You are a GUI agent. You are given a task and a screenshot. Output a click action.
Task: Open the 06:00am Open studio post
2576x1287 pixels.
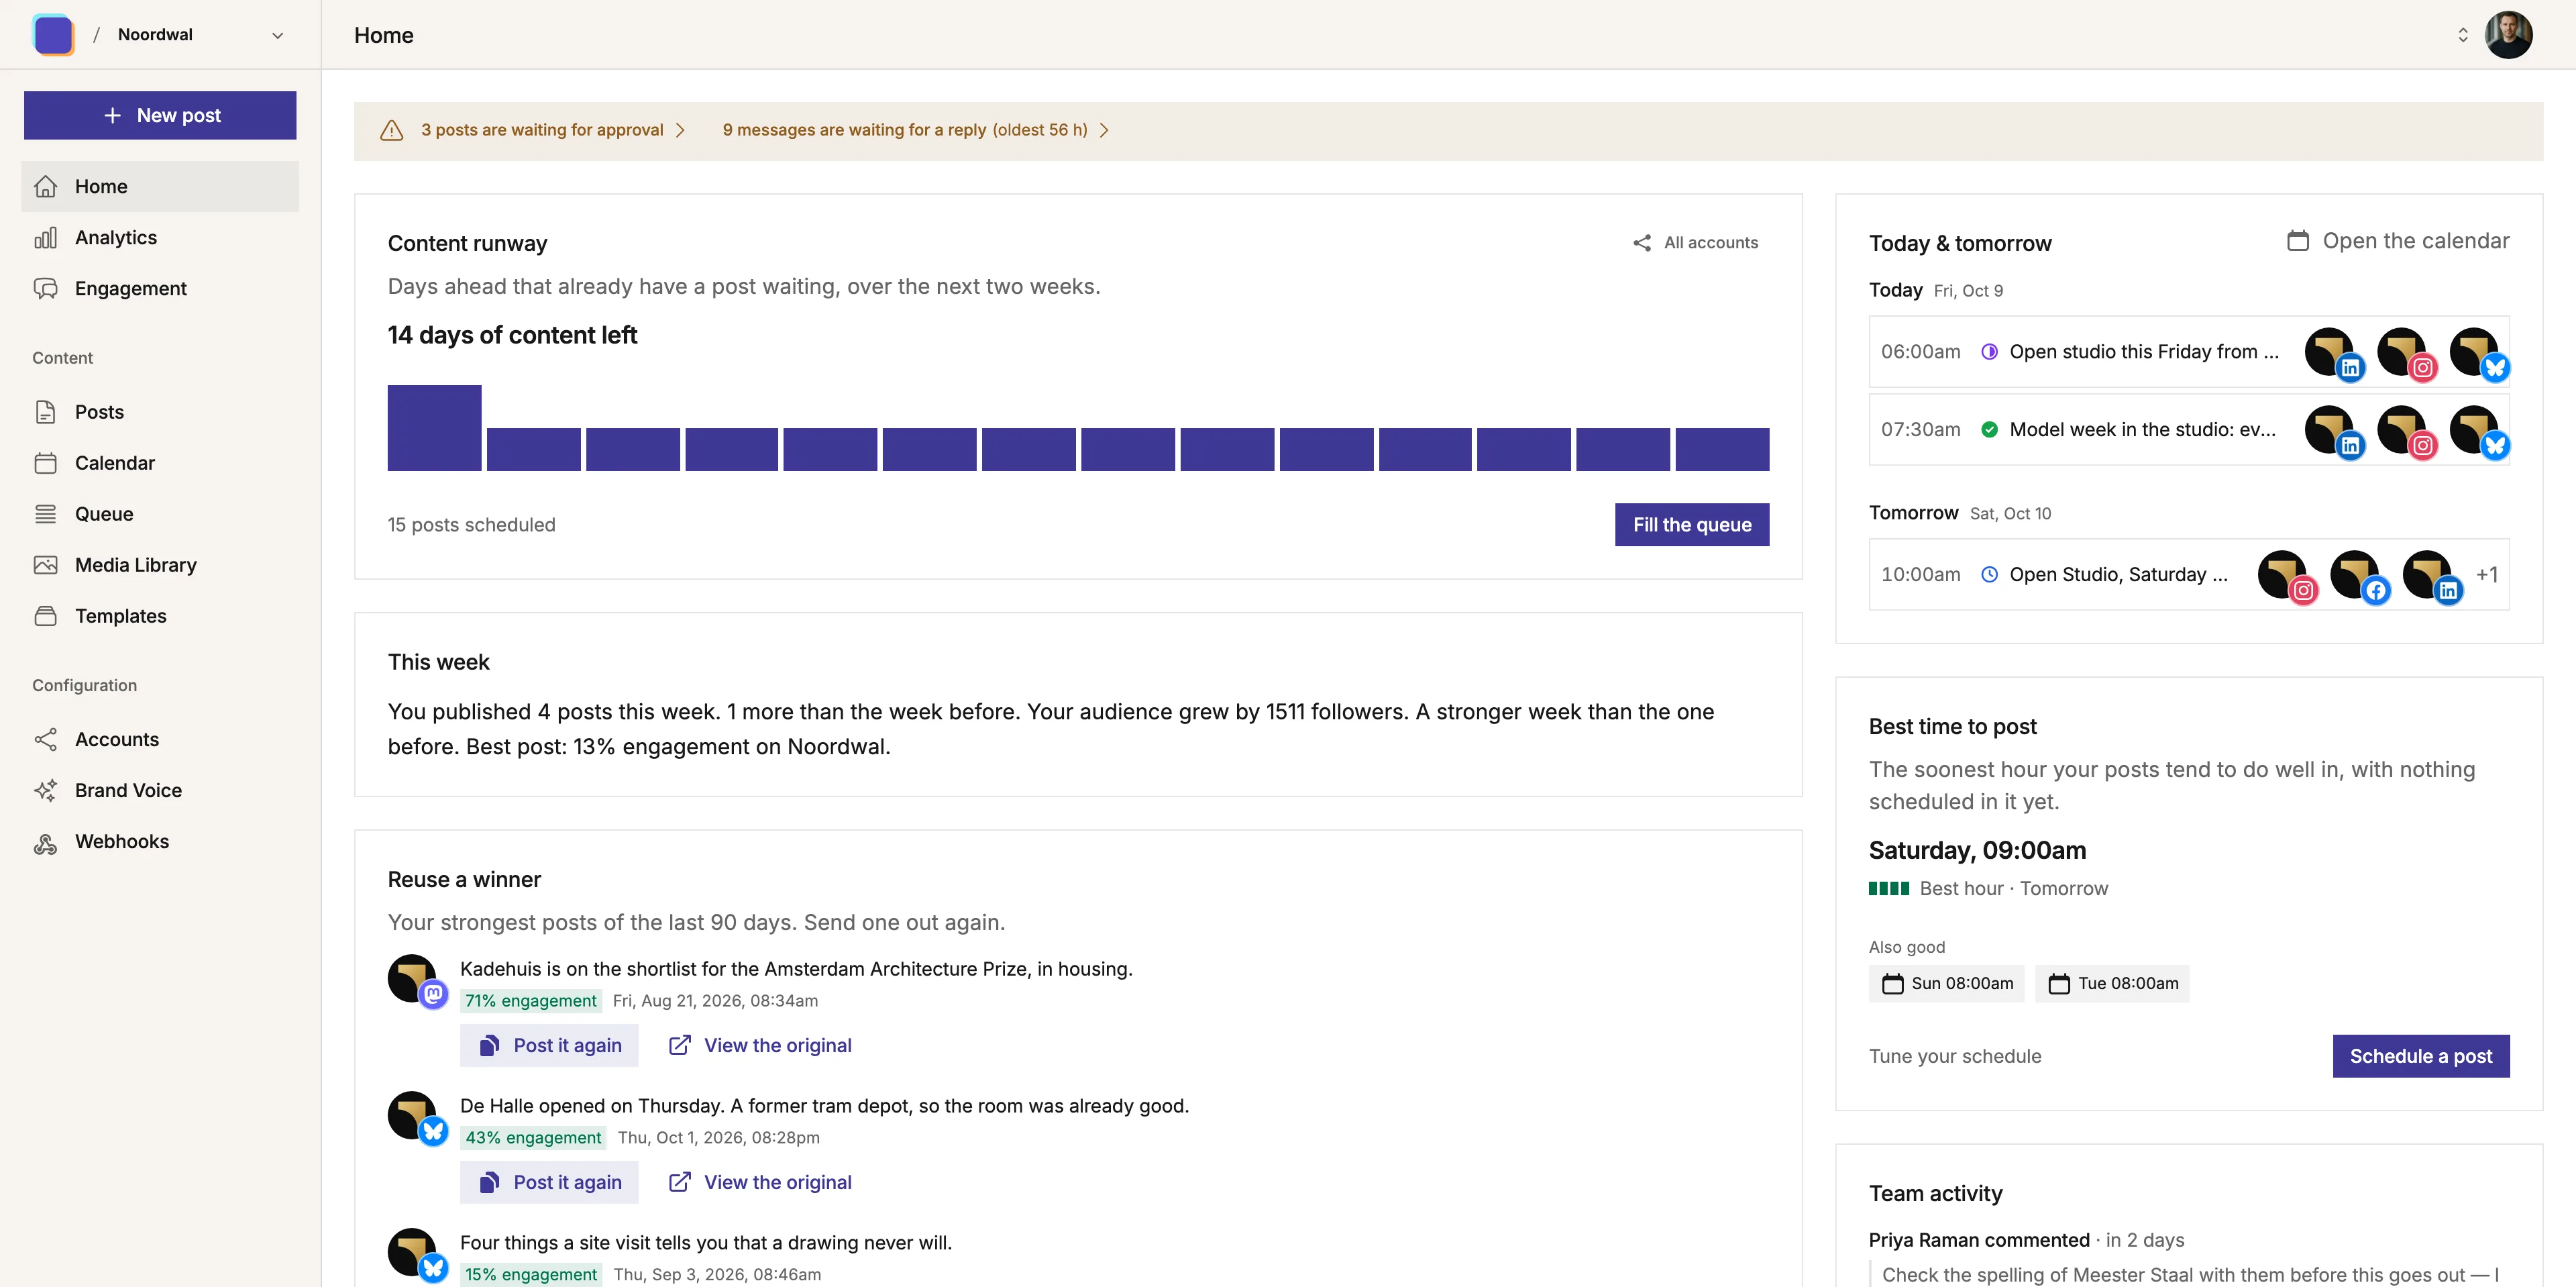click(x=2188, y=352)
